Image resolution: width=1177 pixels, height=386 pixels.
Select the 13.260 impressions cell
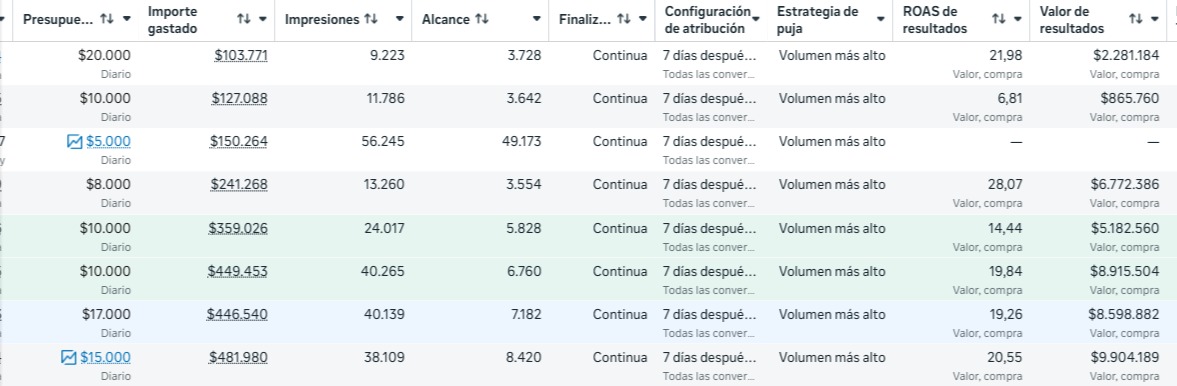point(384,185)
